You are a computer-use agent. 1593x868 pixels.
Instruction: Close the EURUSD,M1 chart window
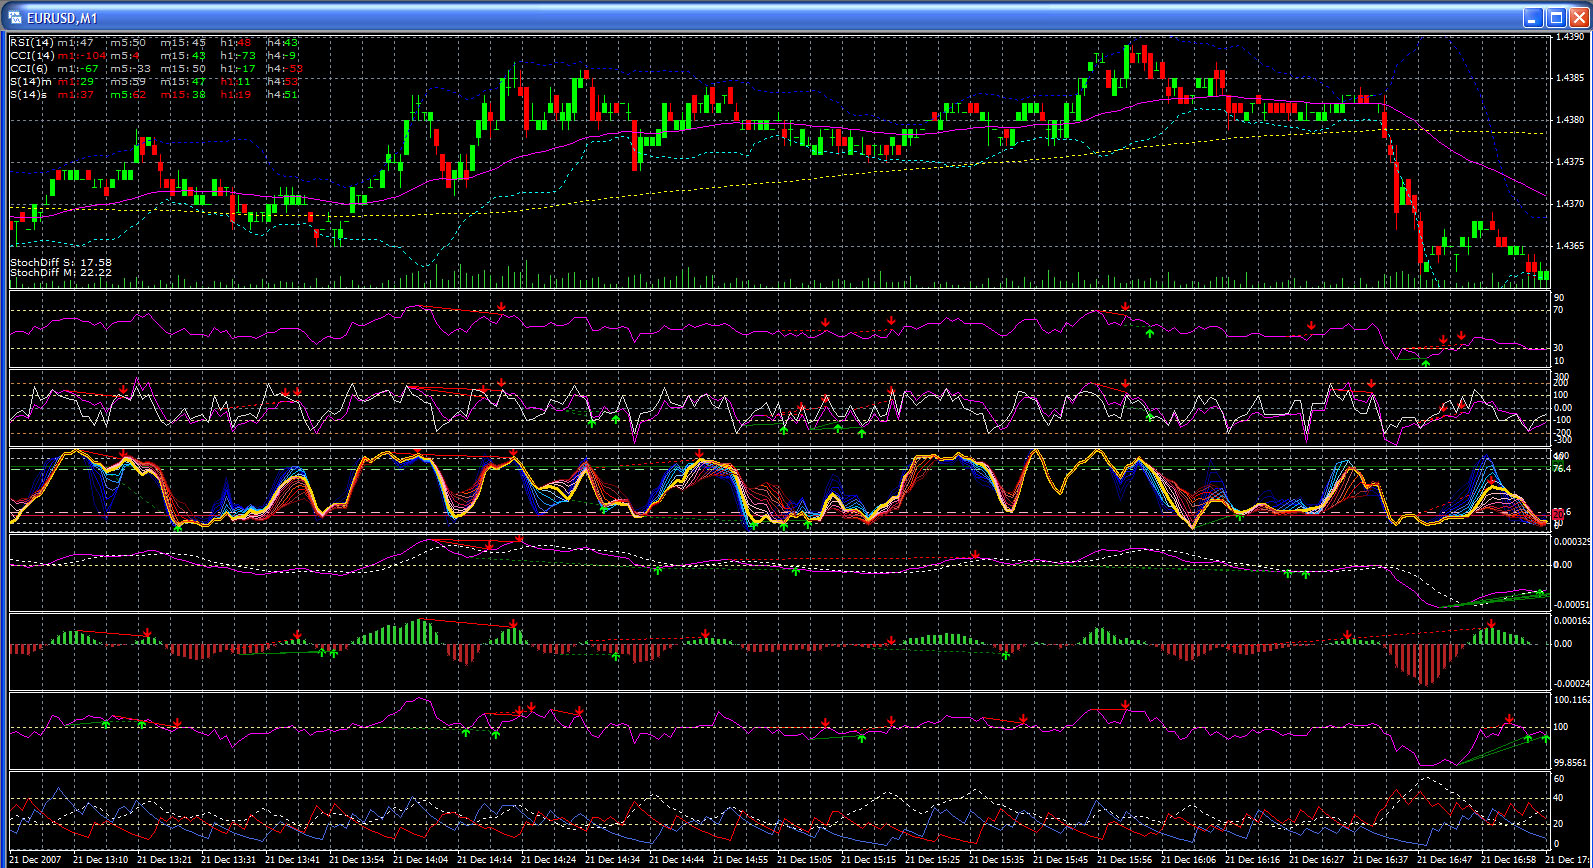pyautogui.click(x=1578, y=18)
